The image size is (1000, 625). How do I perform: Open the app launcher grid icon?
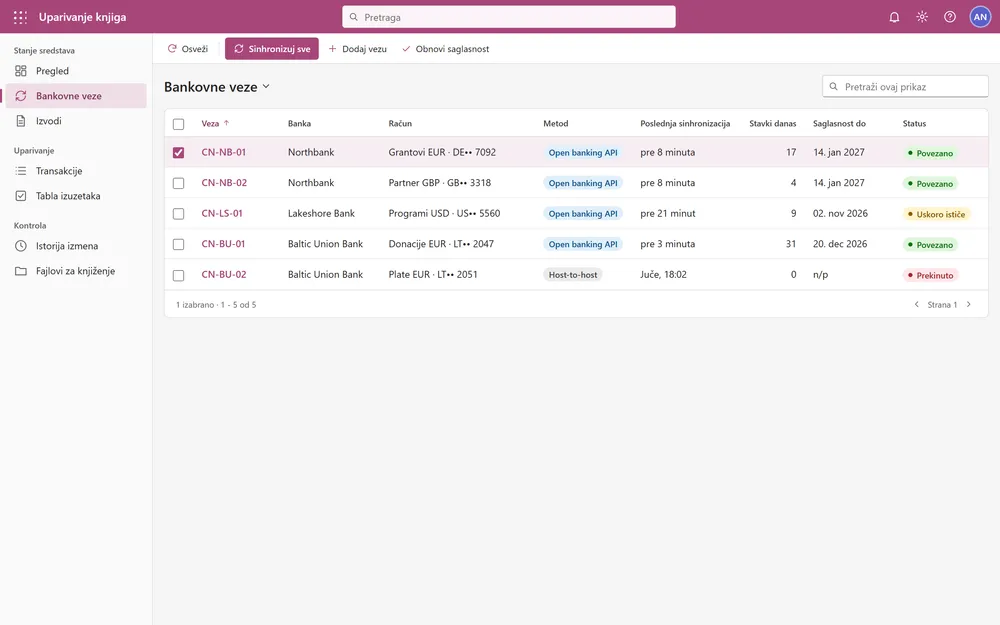(20, 17)
